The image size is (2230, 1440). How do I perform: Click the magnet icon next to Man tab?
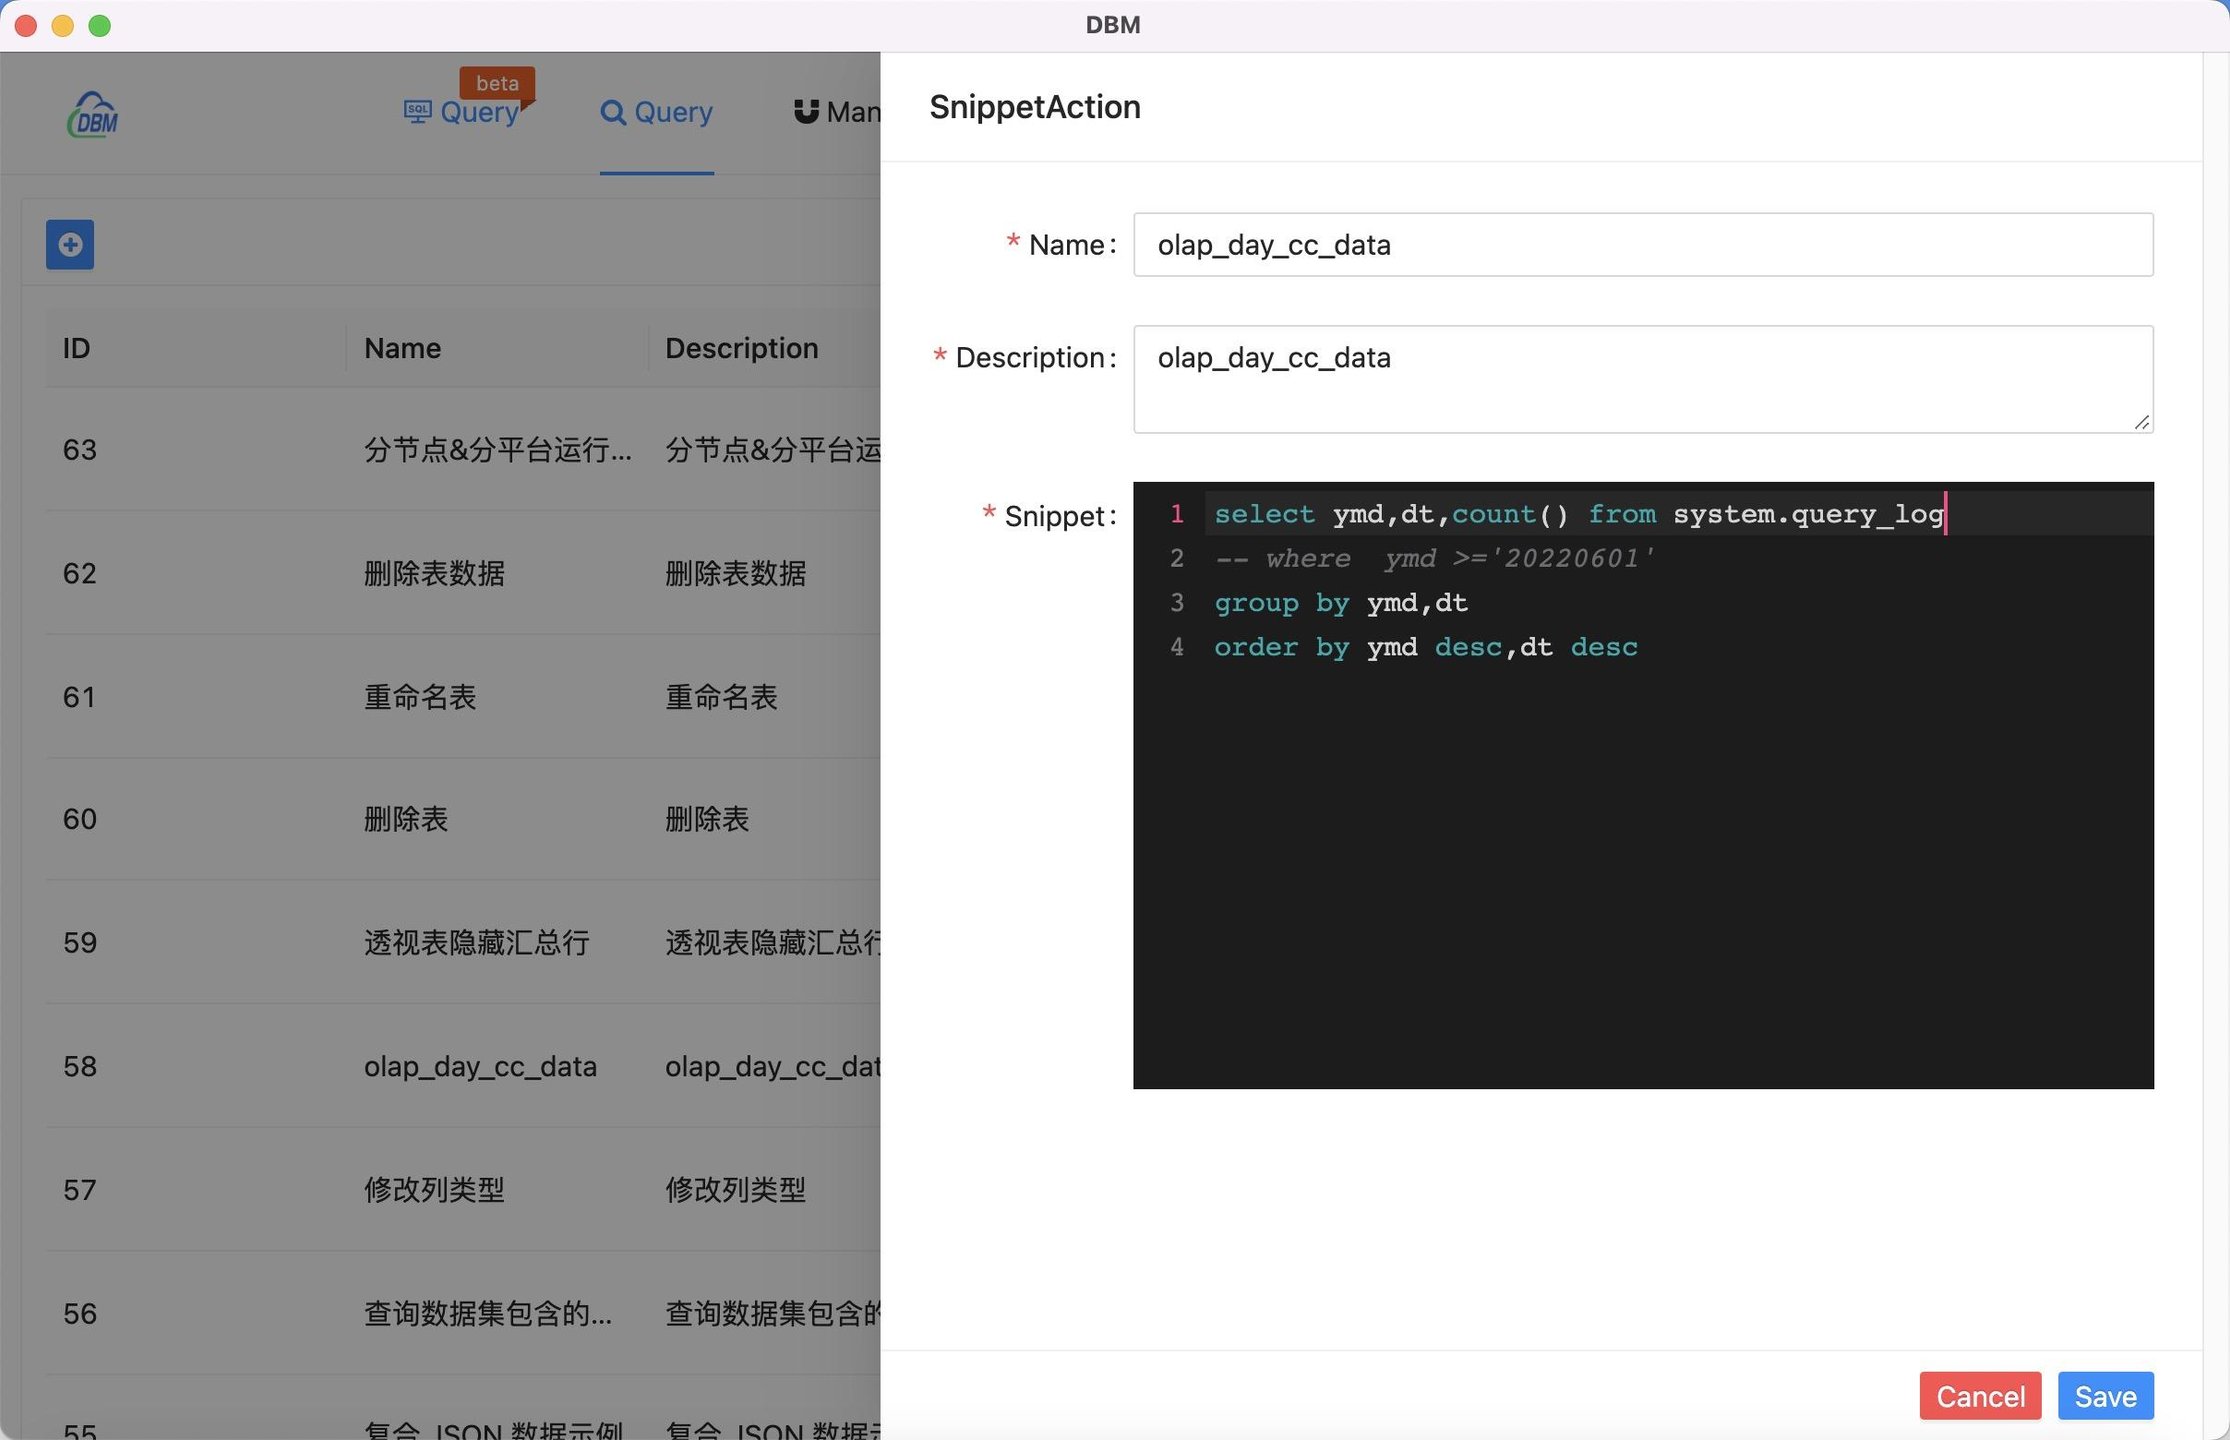point(806,112)
